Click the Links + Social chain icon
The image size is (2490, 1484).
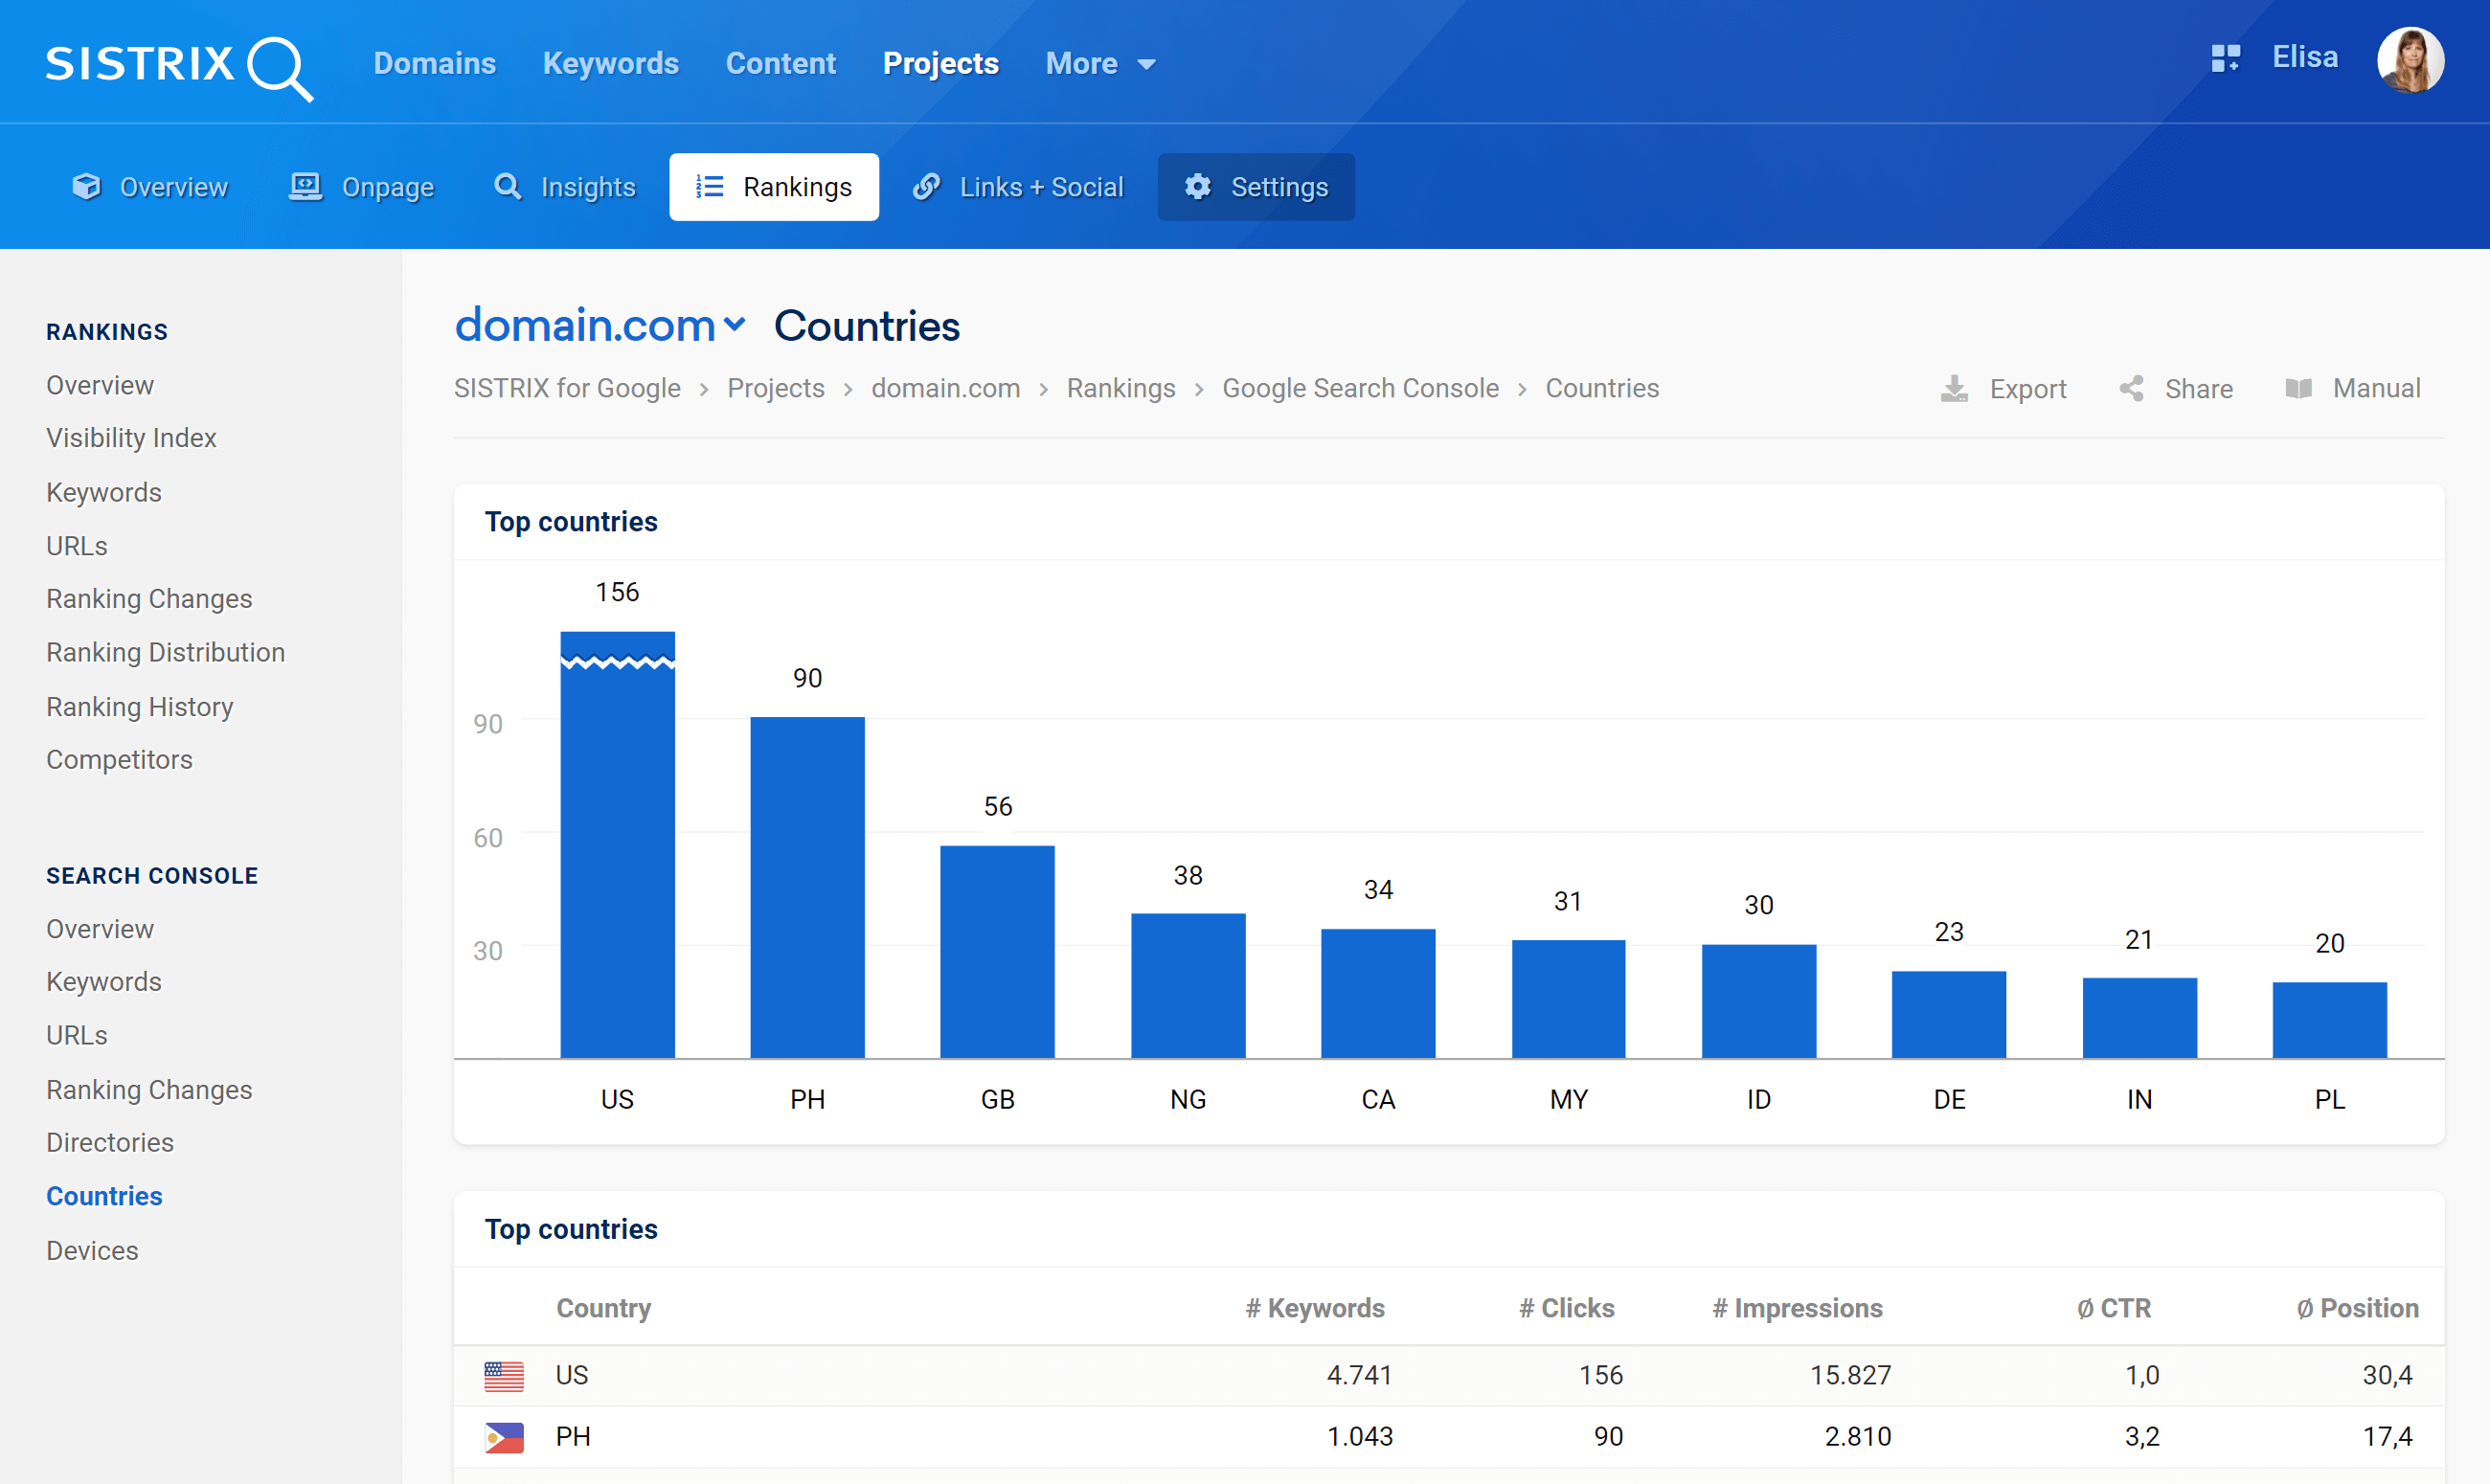pyautogui.click(x=928, y=188)
